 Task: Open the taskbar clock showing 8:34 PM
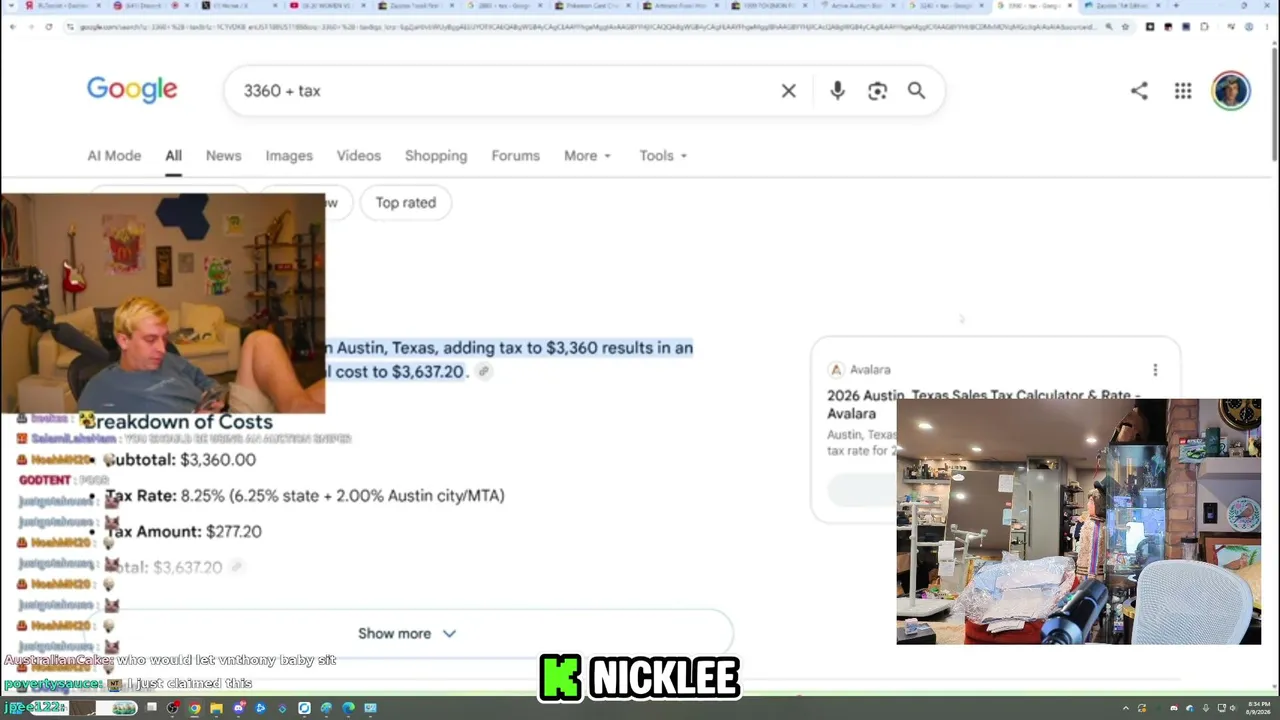pos(1257,708)
